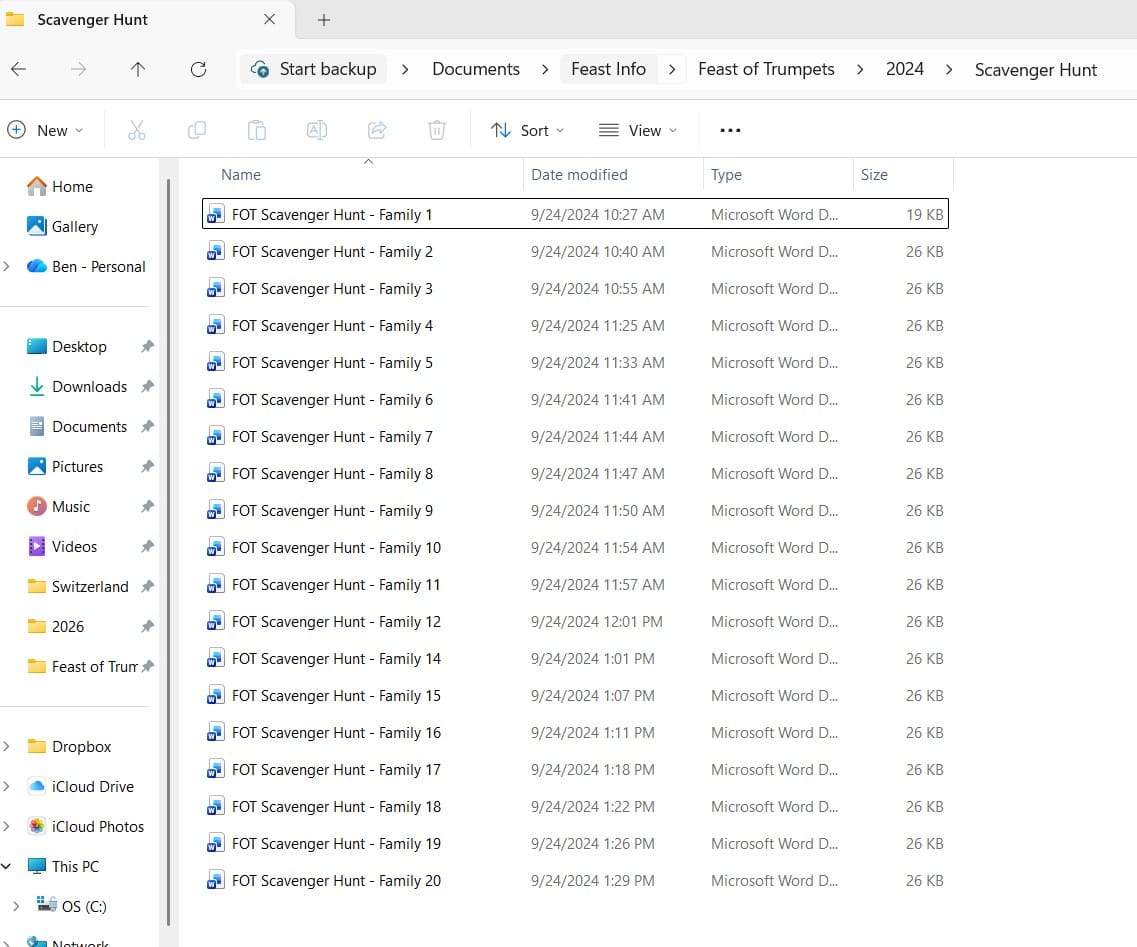Click chevron after 2024 breadcrumb
This screenshot has height=947, width=1137.
948,70
